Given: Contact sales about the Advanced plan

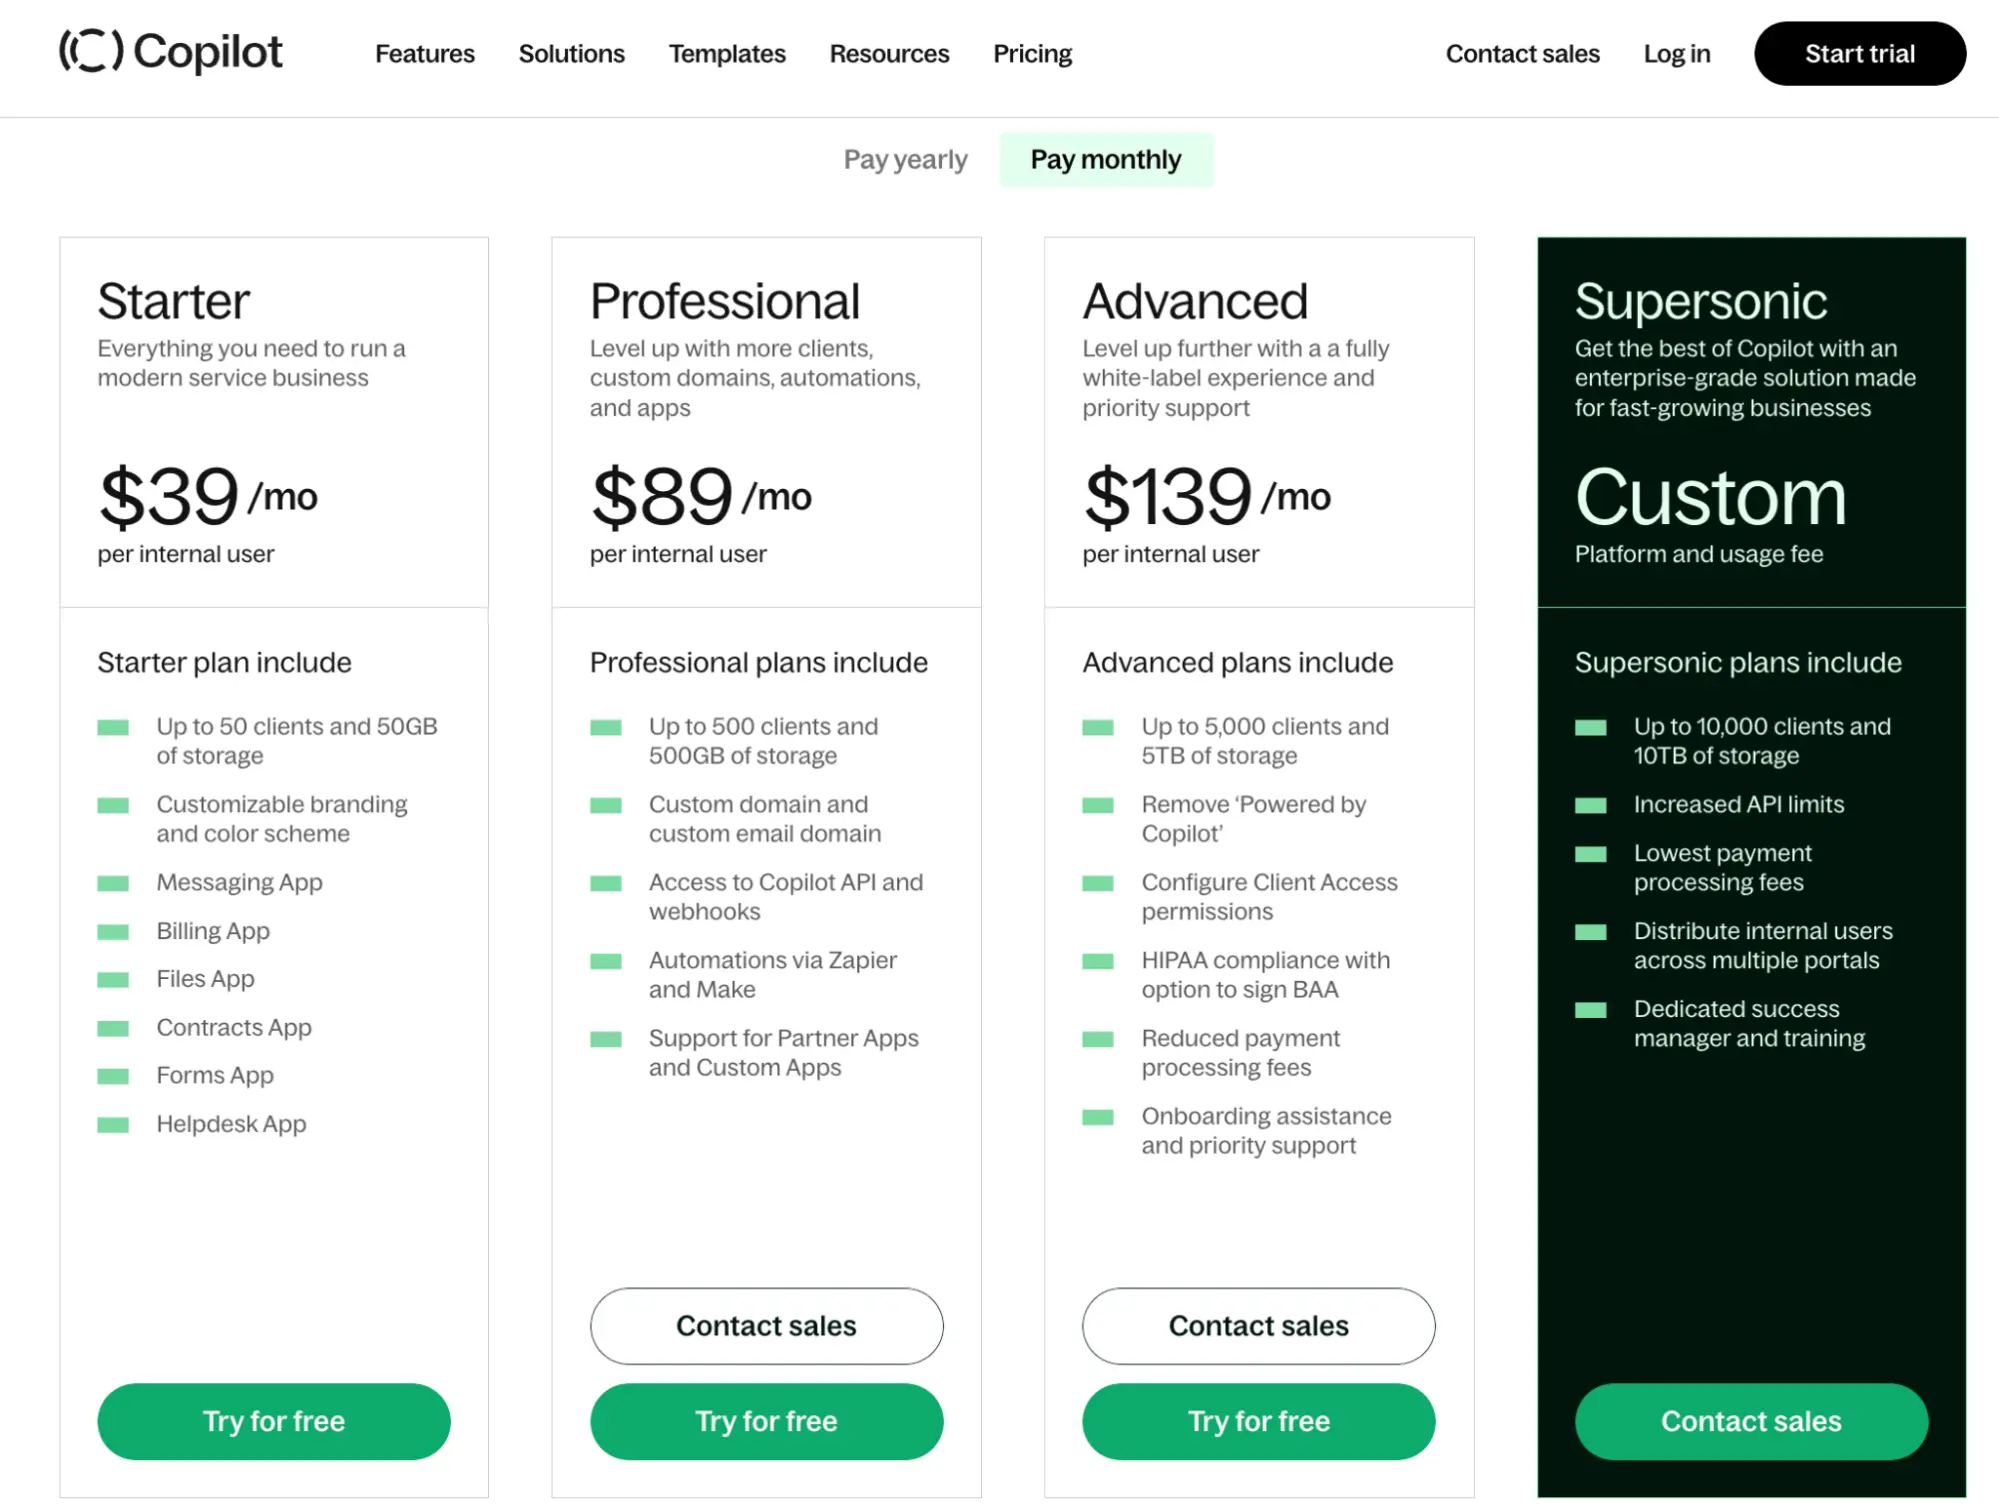Looking at the screenshot, I should (x=1258, y=1326).
